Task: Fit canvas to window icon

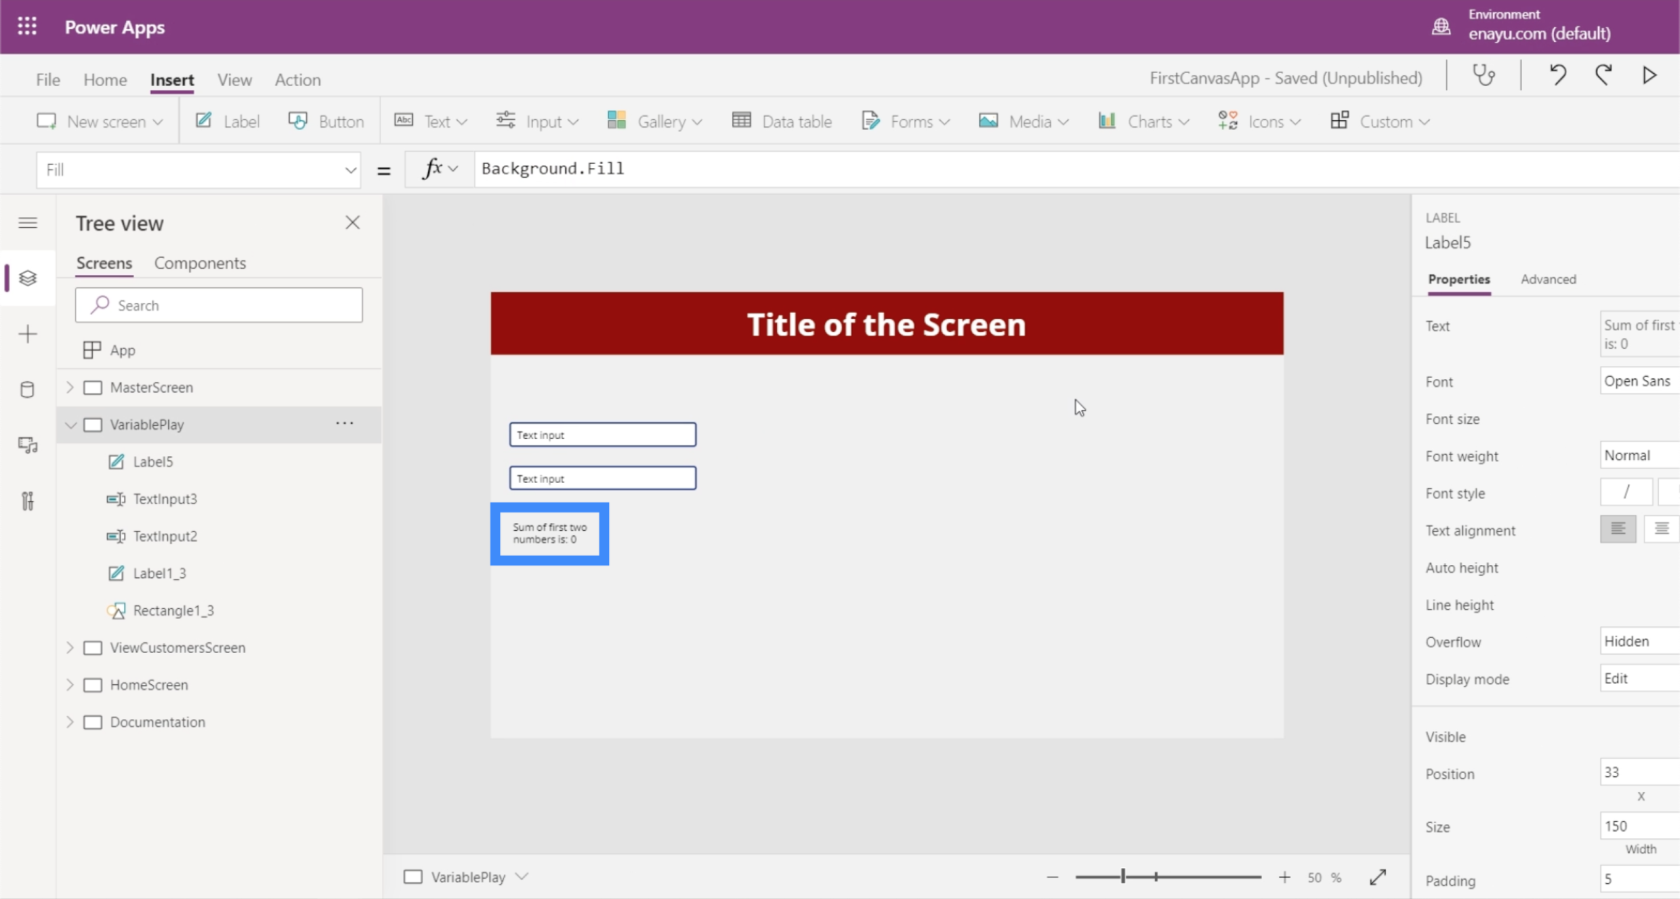Action: click(x=1378, y=877)
